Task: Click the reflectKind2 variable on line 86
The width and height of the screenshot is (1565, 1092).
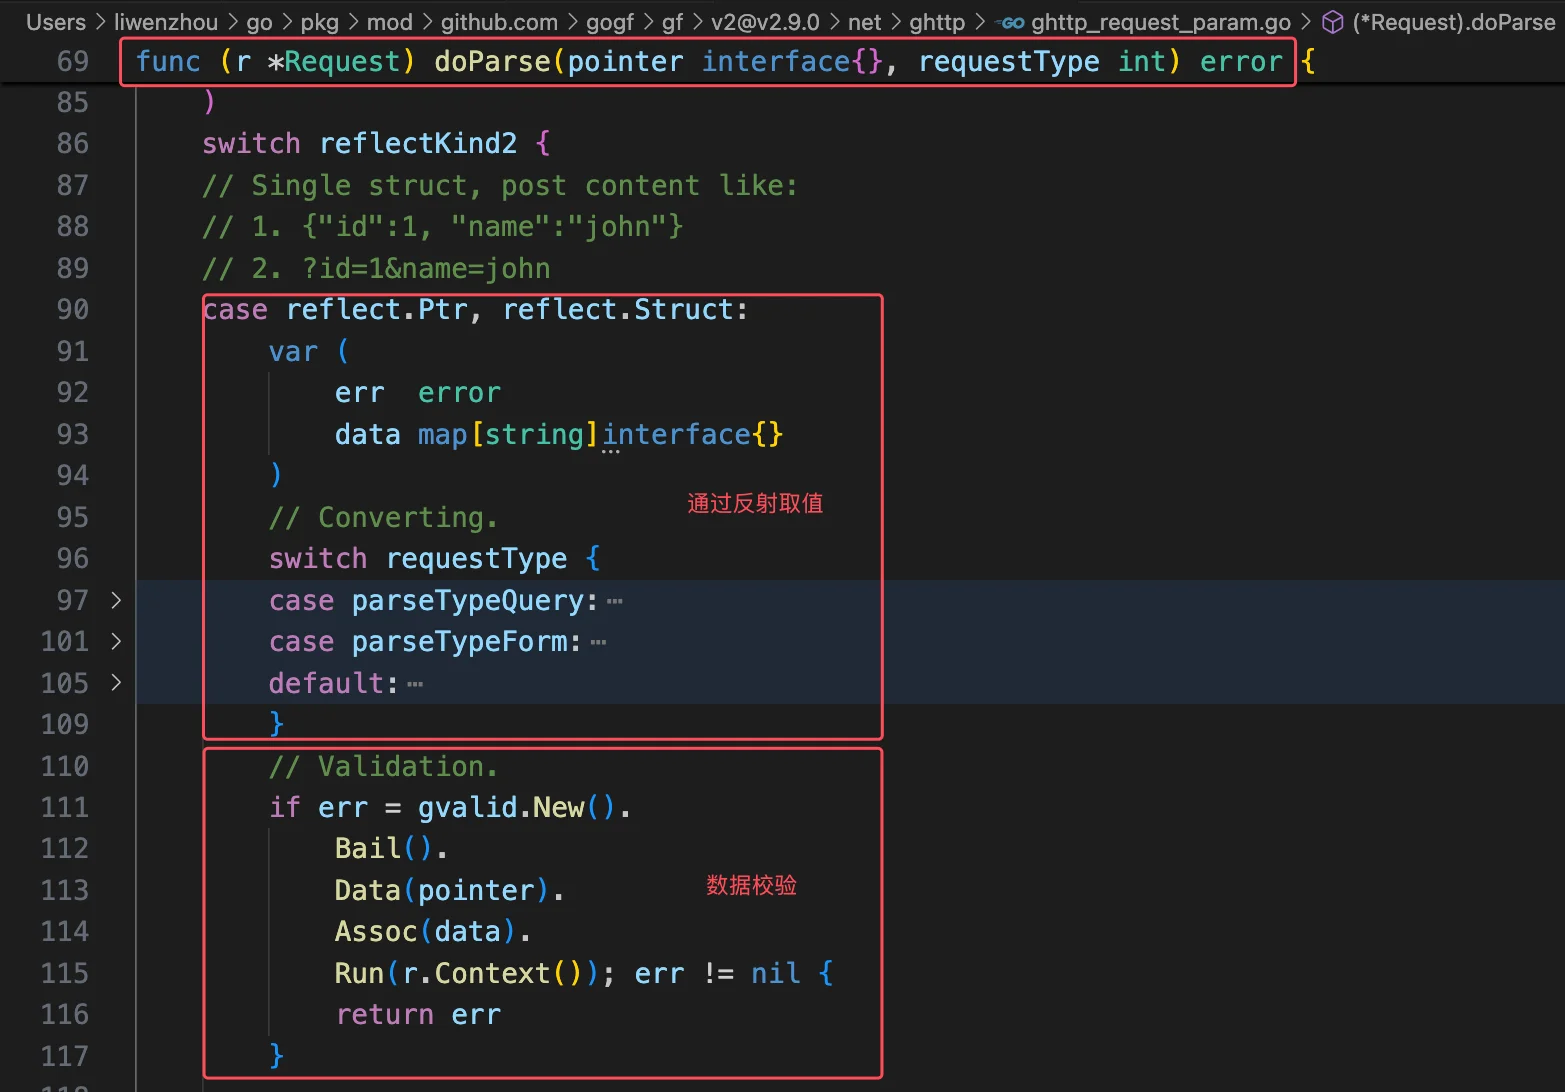Action: click(418, 144)
